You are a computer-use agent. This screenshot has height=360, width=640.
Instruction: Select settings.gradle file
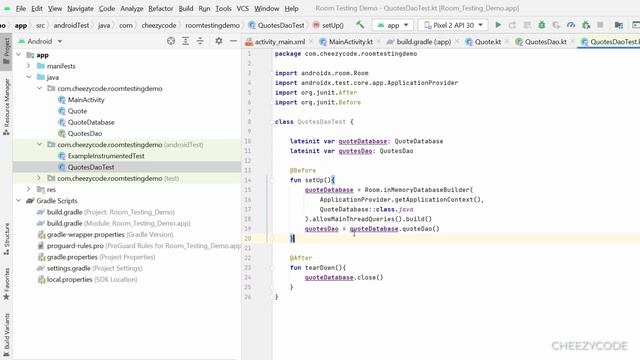[x=89, y=268]
